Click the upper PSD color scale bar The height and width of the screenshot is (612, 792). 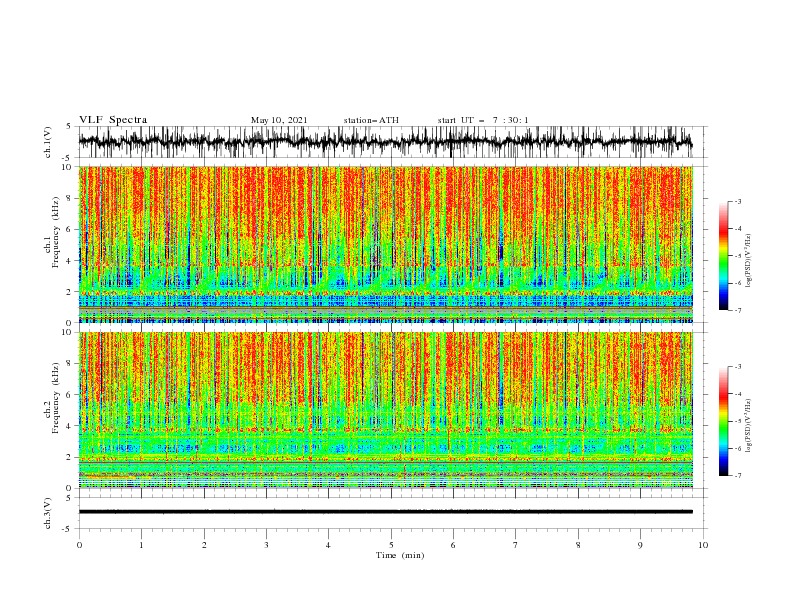723,256
